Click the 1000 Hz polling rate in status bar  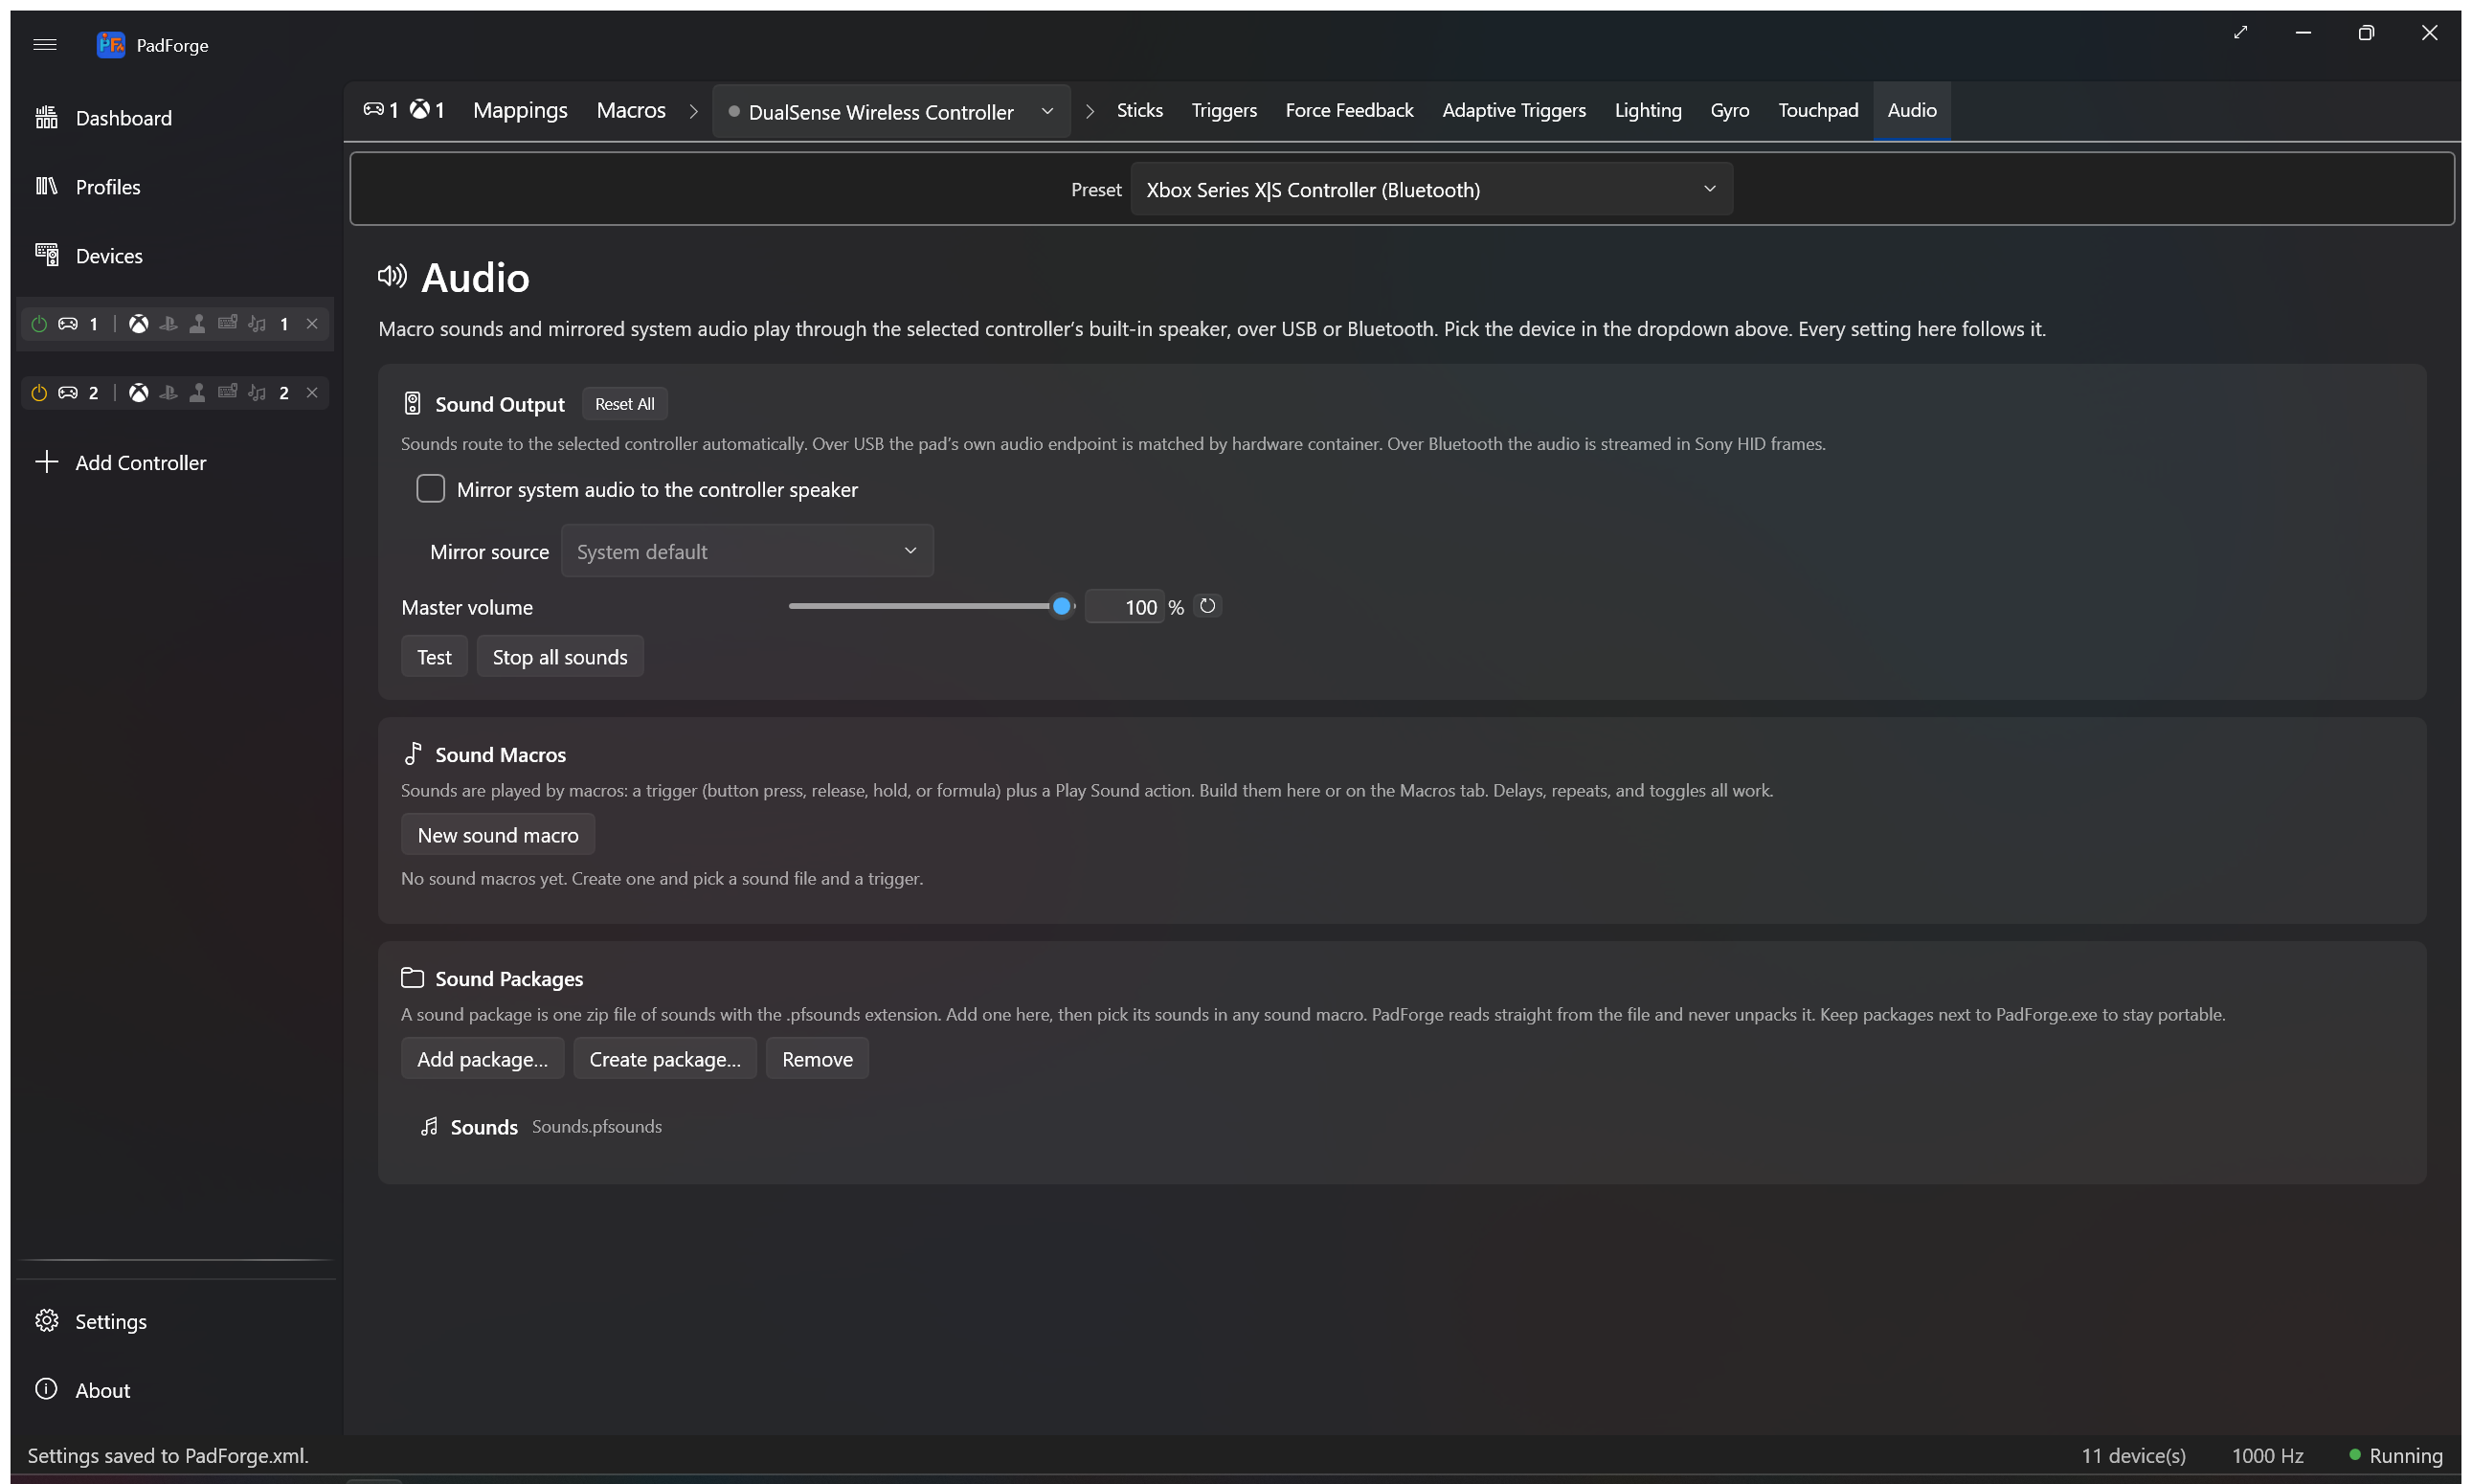[x=2268, y=1455]
